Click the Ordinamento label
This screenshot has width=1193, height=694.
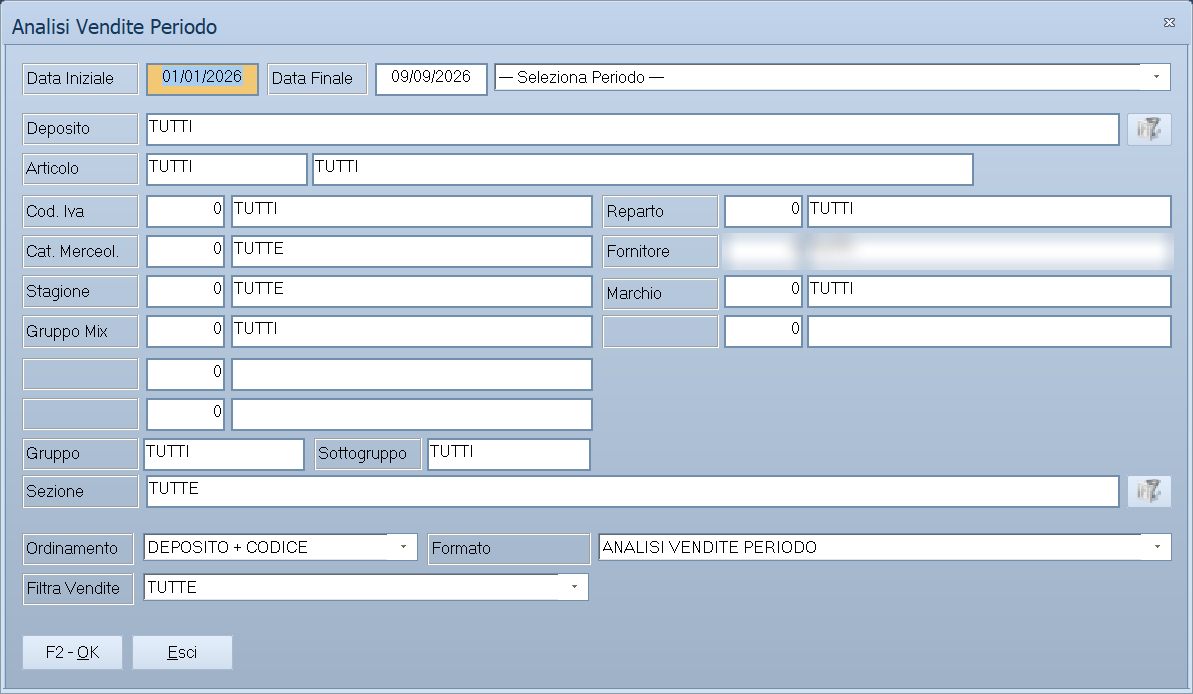[x=78, y=549]
